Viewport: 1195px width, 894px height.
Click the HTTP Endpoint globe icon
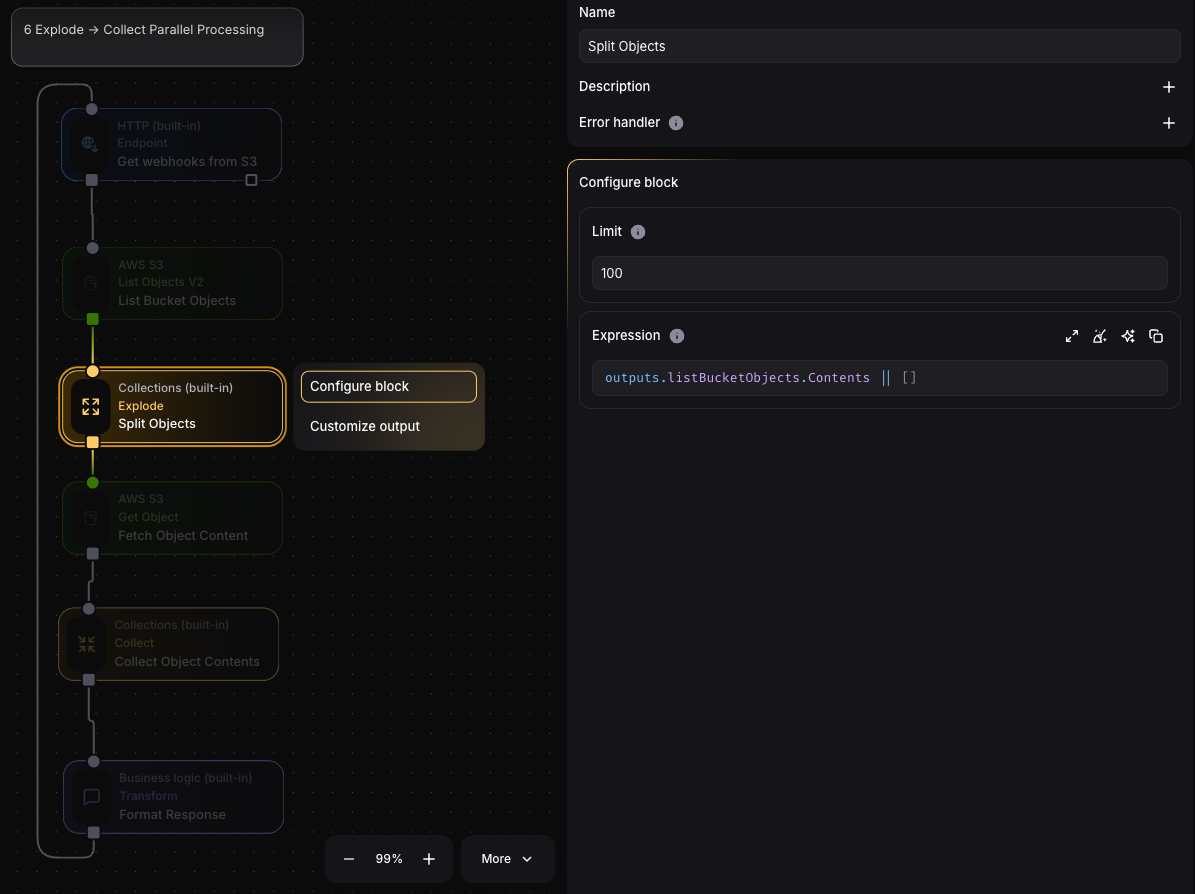(x=90, y=144)
